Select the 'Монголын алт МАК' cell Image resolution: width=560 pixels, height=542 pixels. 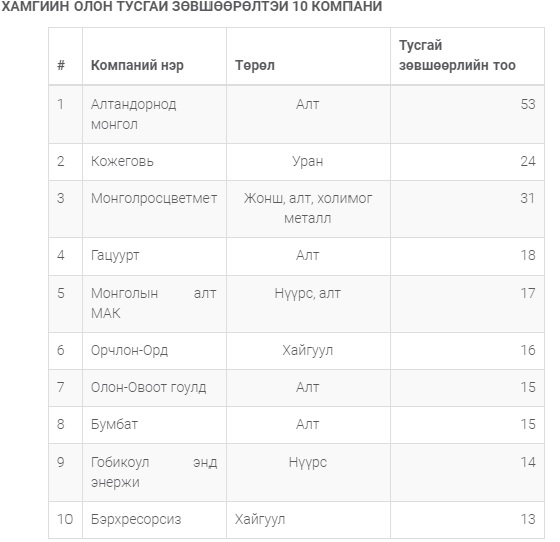point(154,304)
